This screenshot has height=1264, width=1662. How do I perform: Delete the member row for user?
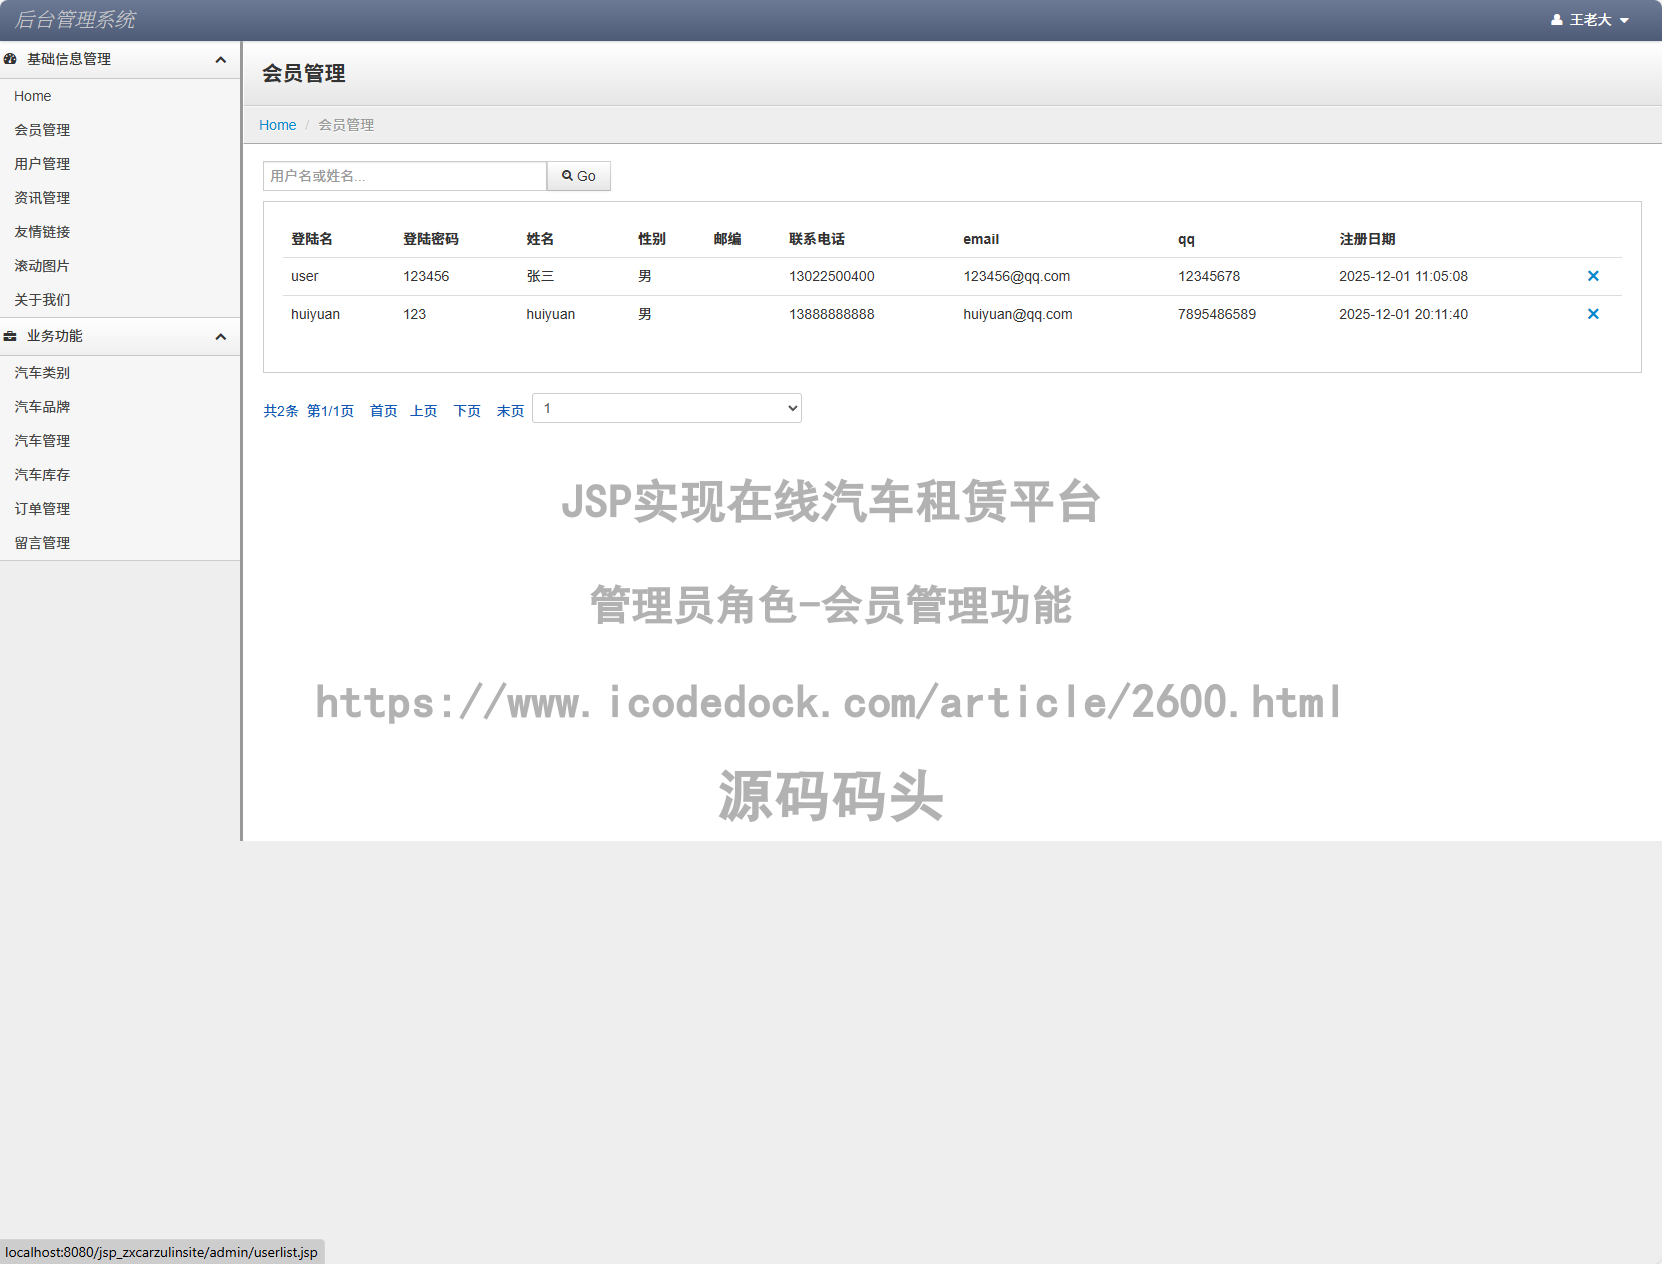1593,276
